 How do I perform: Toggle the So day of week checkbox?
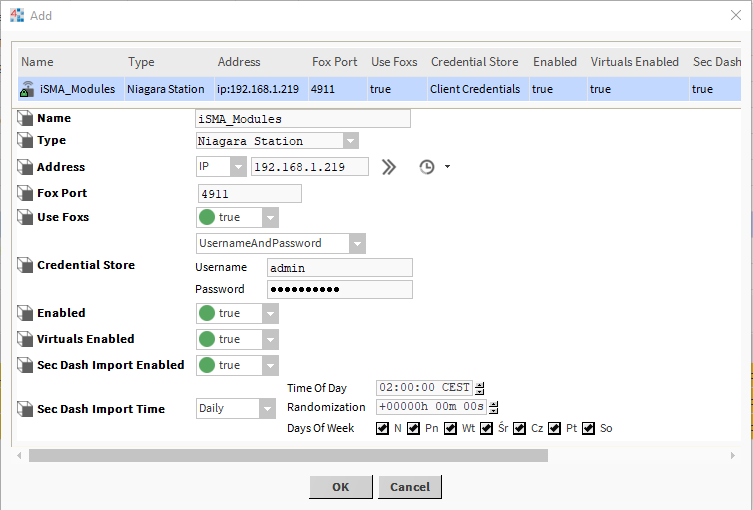[589, 428]
